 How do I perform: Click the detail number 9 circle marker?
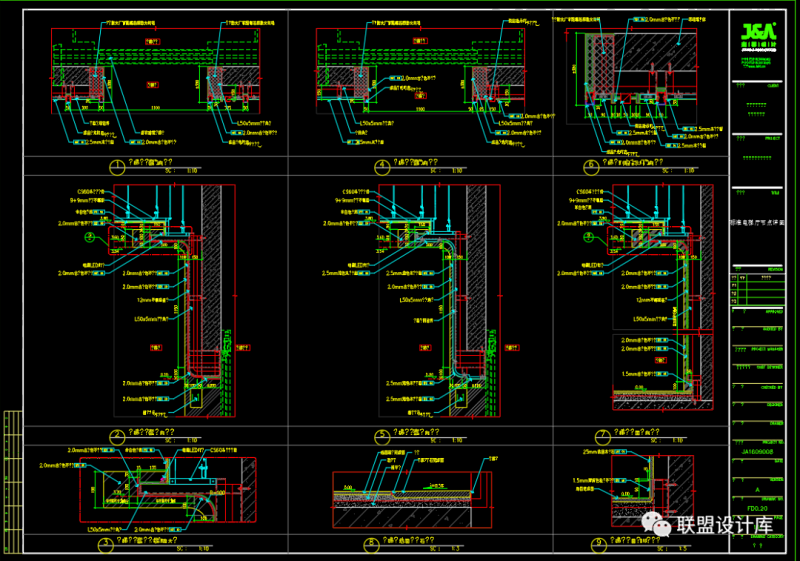click(x=601, y=543)
